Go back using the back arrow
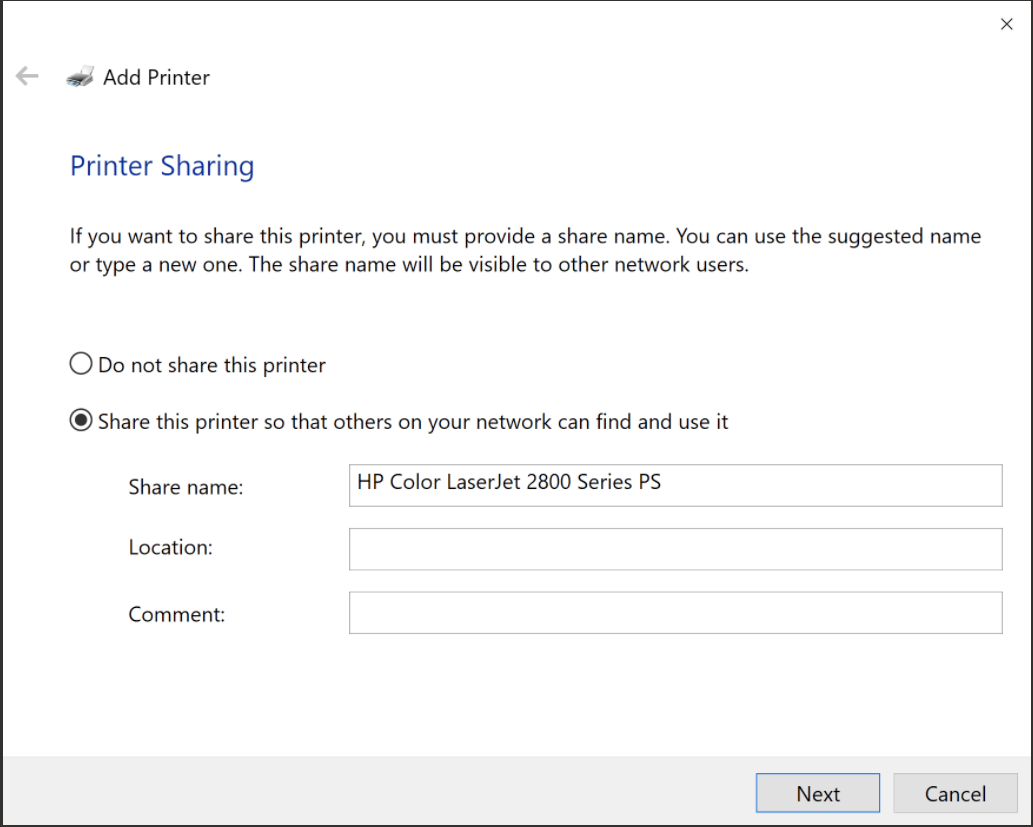Screen dimensions: 1033x827 coord(27,76)
